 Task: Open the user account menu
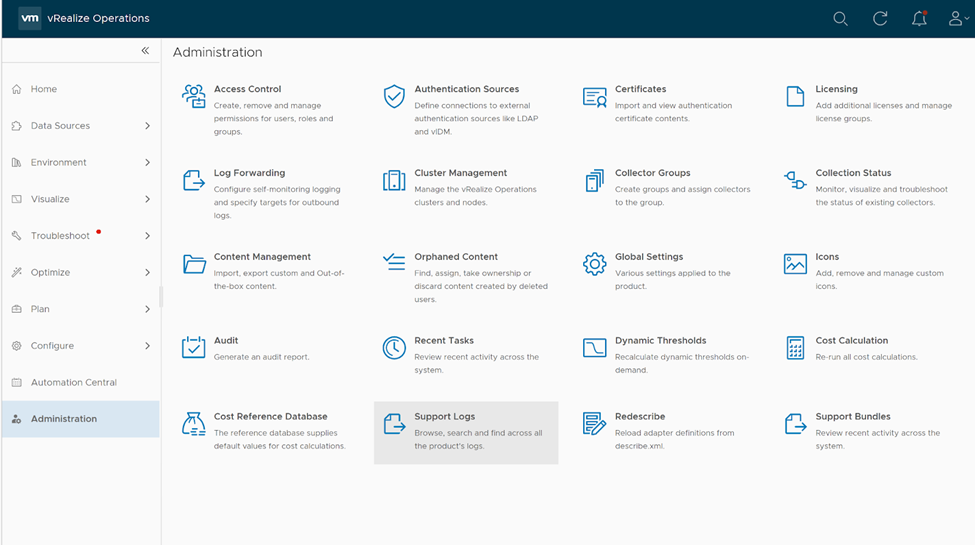tap(958, 19)
